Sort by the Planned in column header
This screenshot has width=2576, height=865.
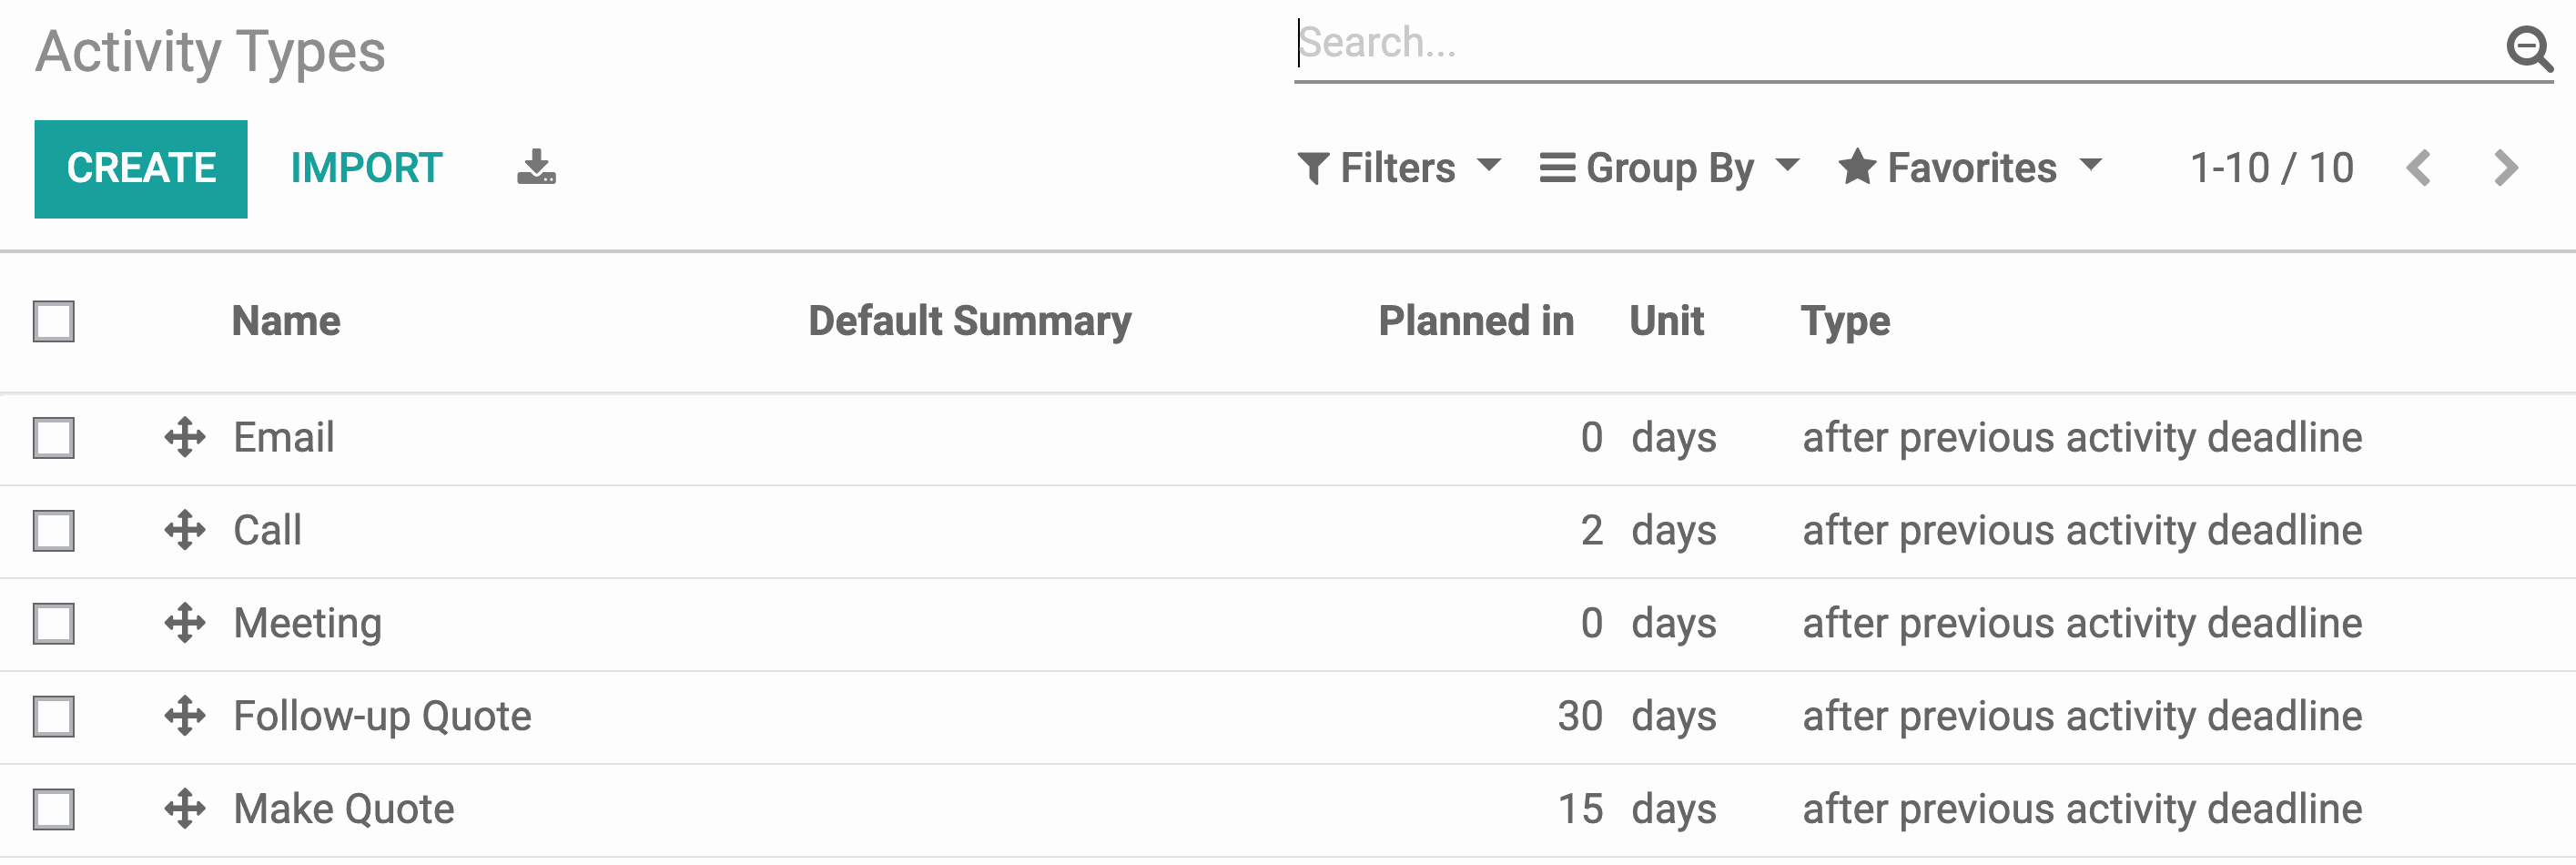[x=1475, y=322]
